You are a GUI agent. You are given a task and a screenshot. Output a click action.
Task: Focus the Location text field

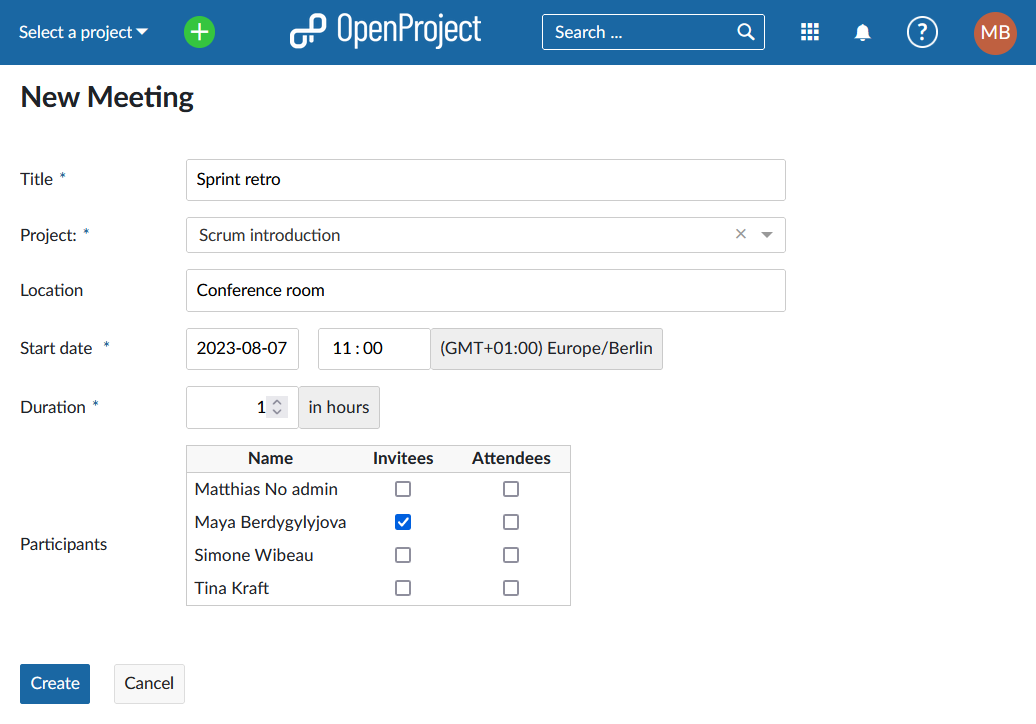tap(485, 290)
